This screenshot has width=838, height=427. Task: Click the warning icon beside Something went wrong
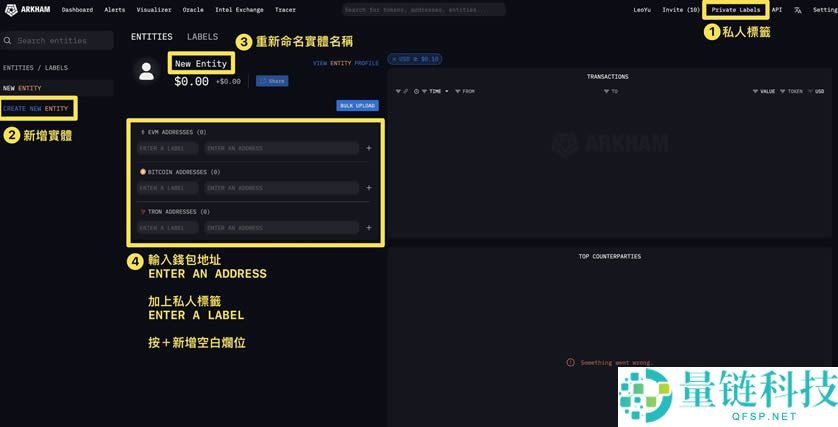[x=570, y=362]
